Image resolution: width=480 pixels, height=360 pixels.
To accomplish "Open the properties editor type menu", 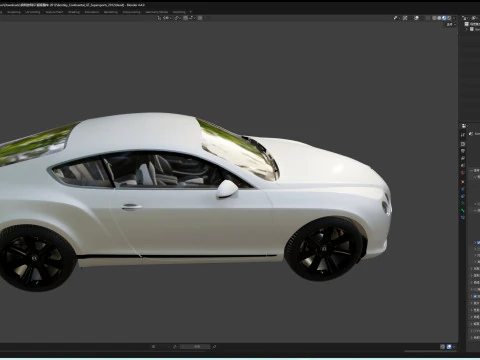I will (x=465, y=126).
